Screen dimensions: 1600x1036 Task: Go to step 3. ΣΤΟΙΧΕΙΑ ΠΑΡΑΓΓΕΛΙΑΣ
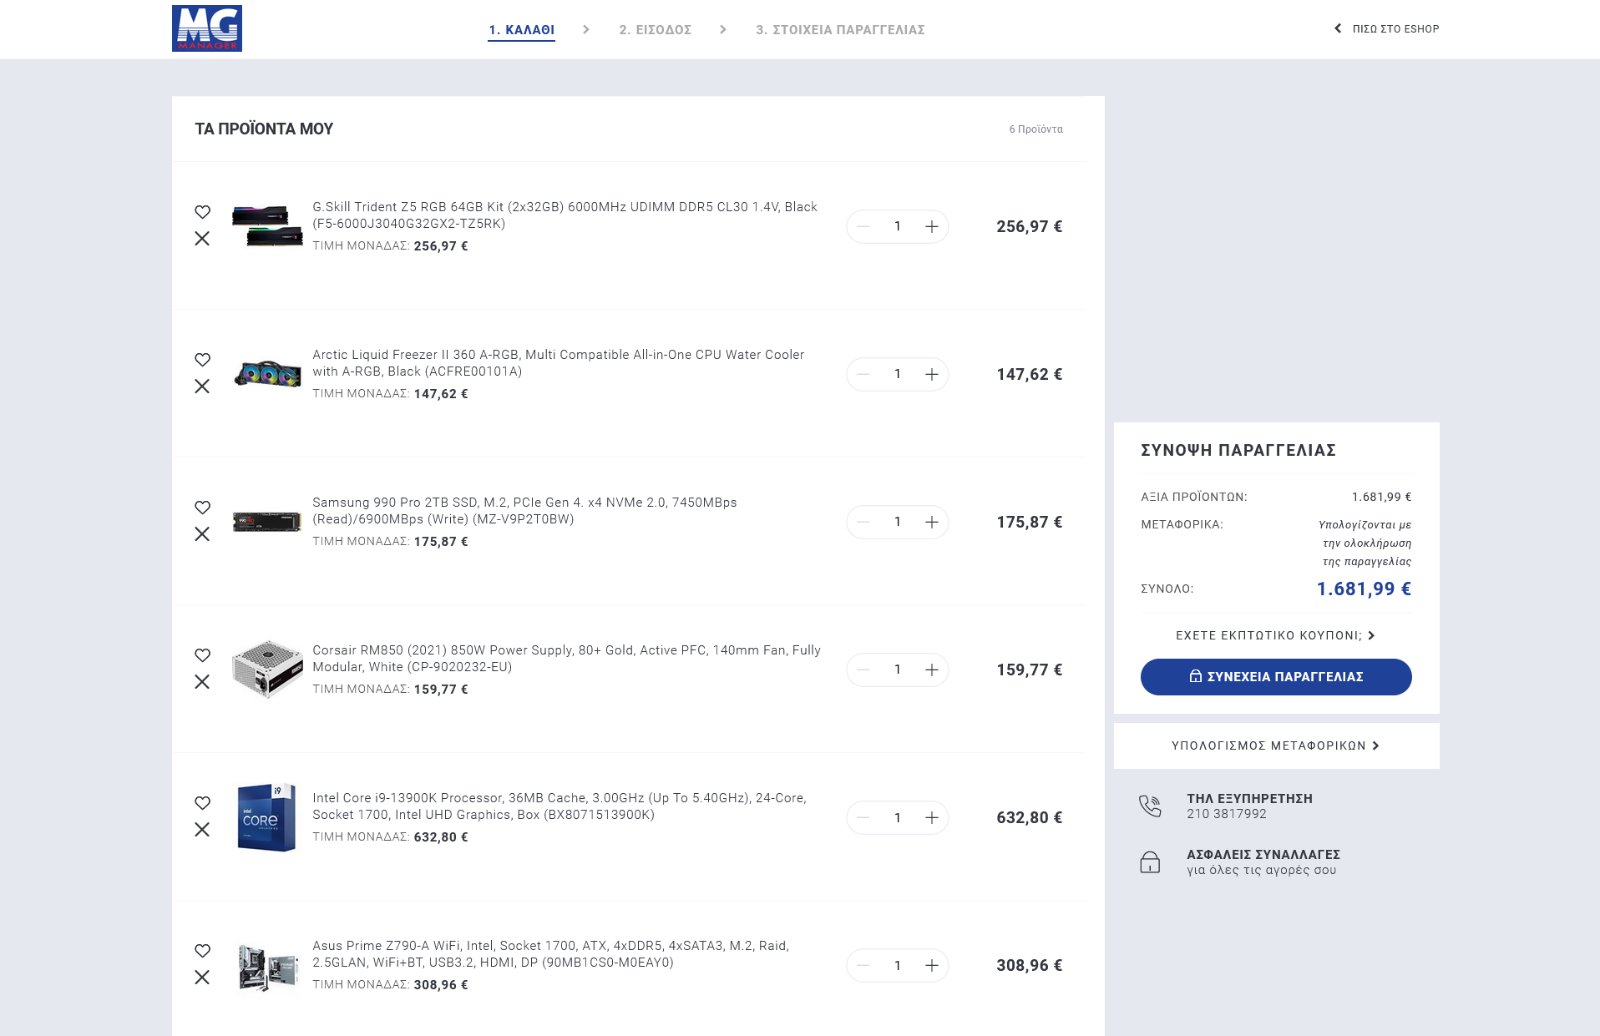coord(840,30)
